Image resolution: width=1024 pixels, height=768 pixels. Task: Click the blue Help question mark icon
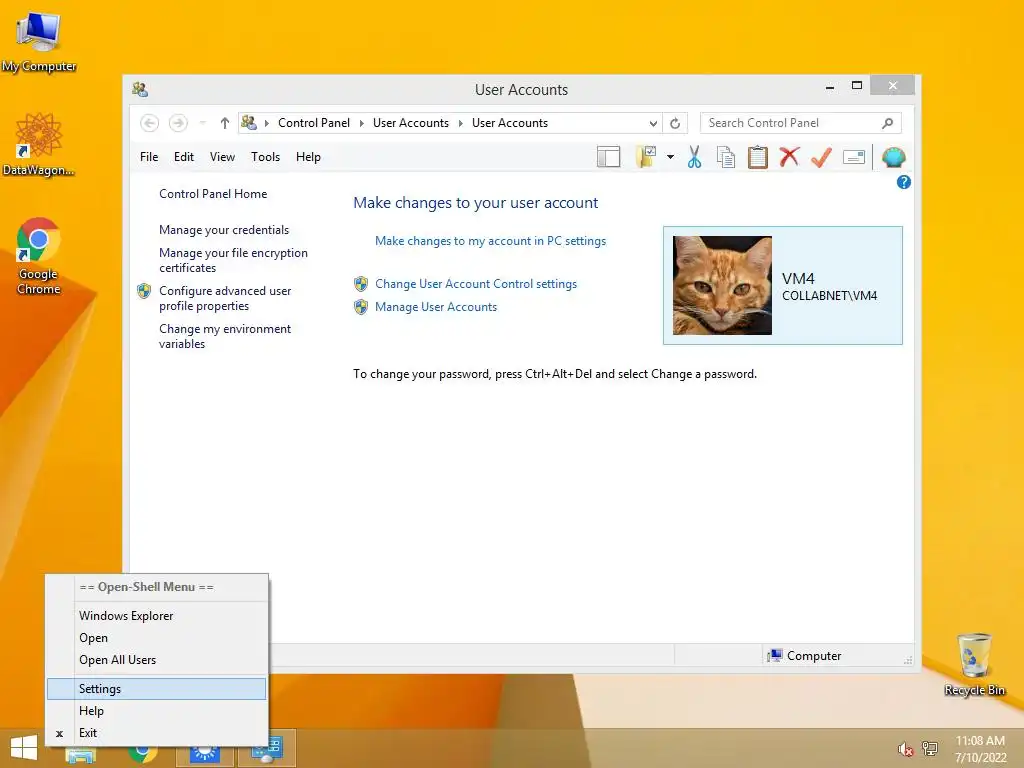pos(904,182)
